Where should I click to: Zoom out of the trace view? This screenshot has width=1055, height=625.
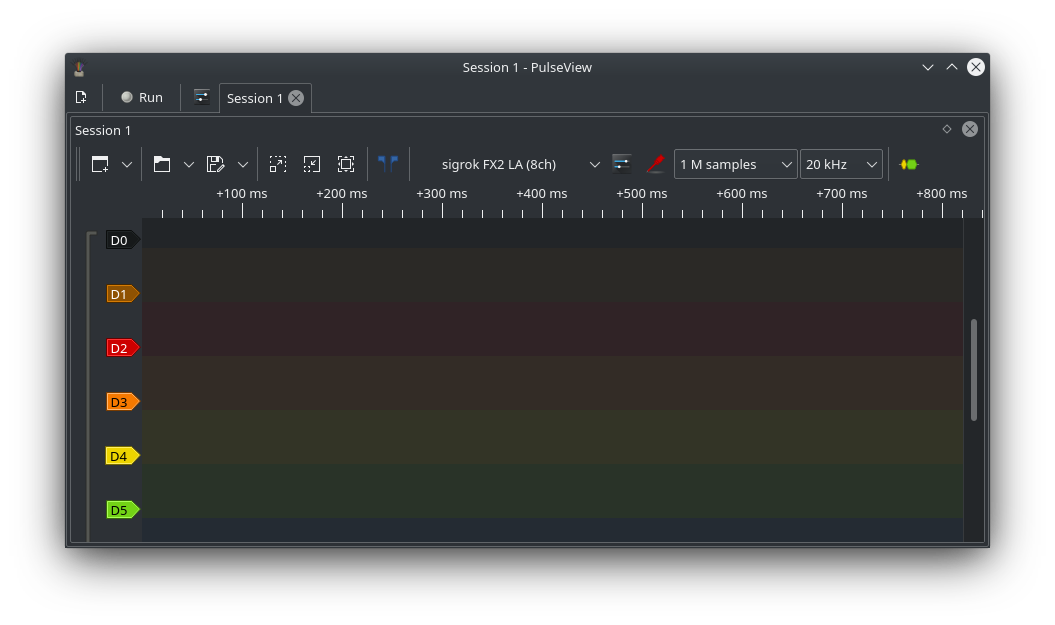pos(312,163)
